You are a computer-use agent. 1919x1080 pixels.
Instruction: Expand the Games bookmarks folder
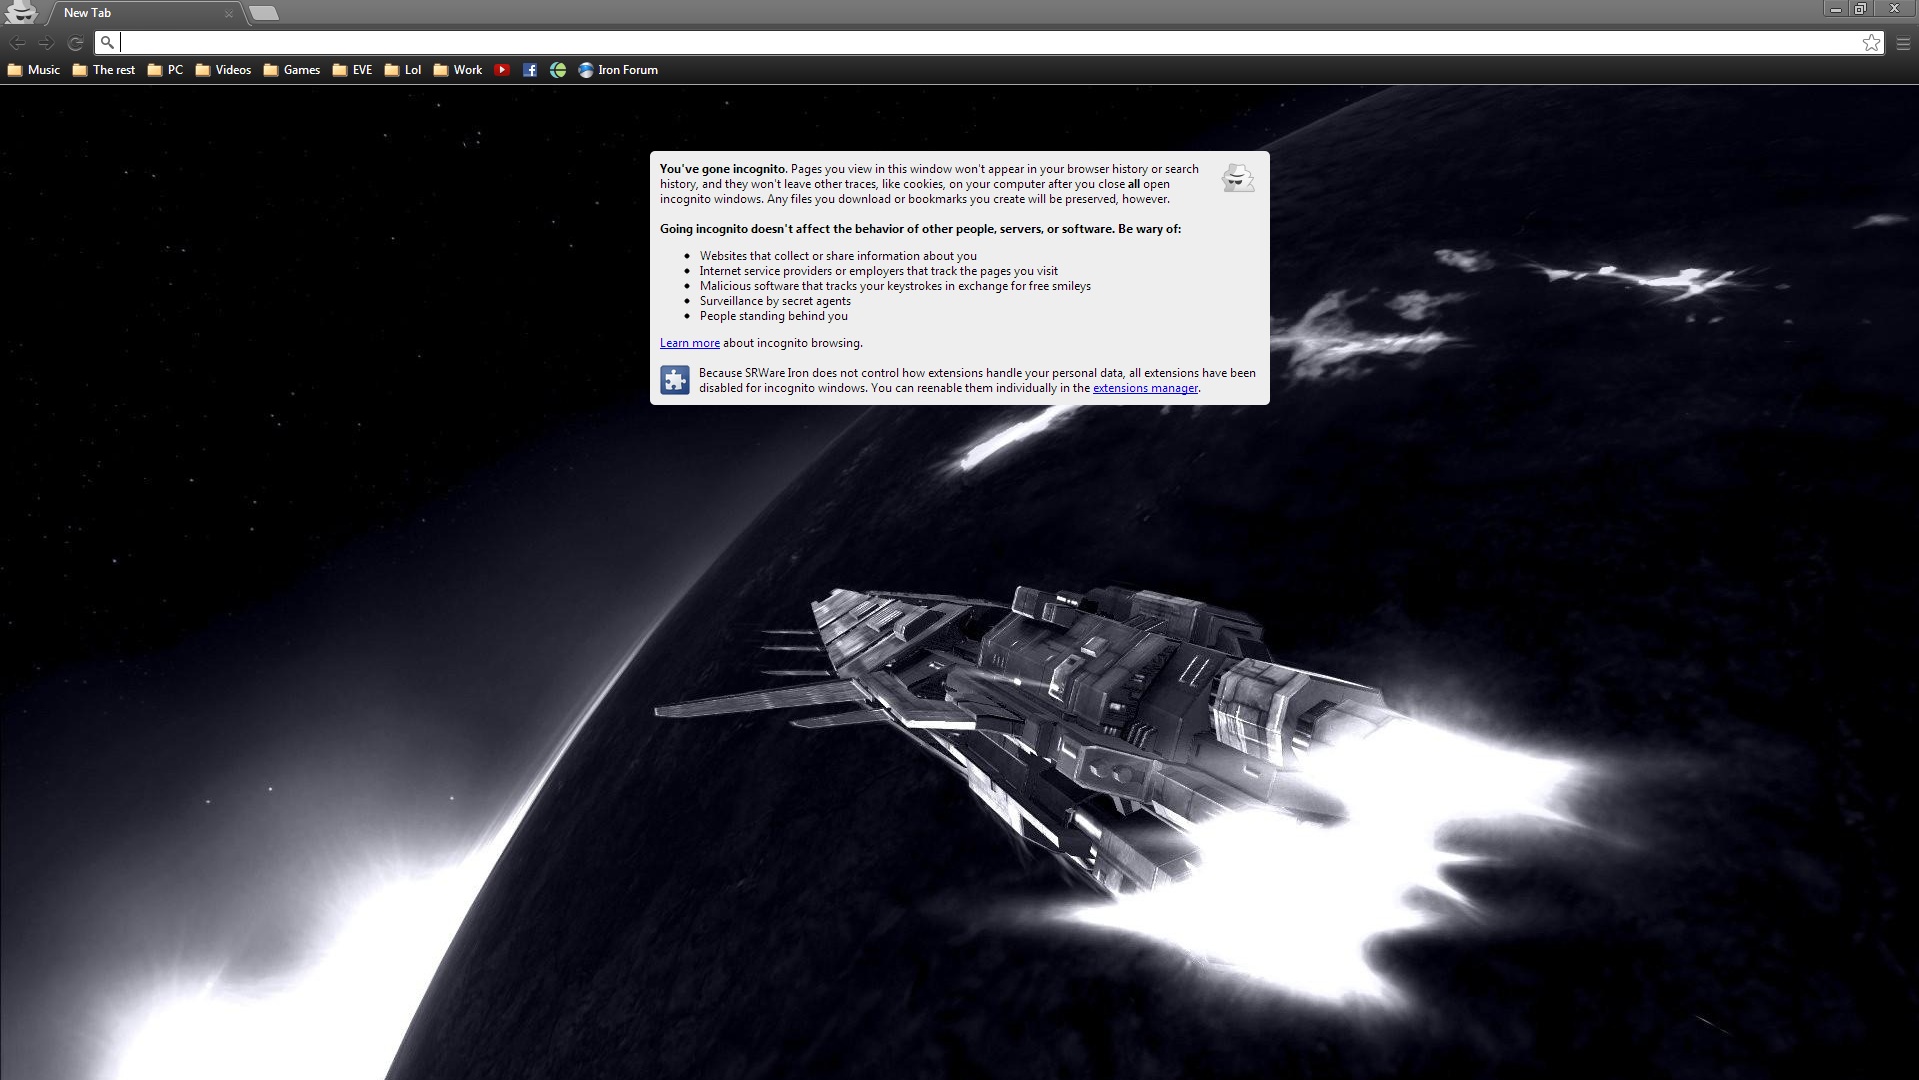292,70
